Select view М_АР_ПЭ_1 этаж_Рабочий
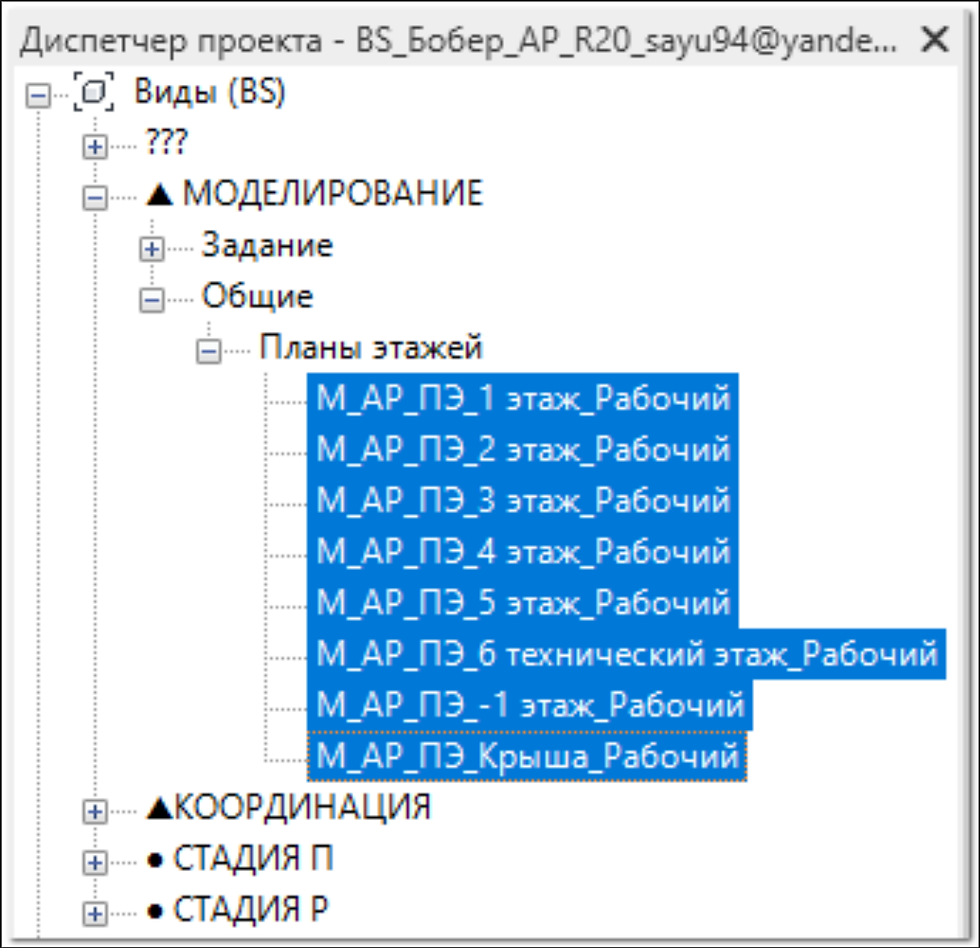The image size is (980, 948). click(x=522, y=399)
